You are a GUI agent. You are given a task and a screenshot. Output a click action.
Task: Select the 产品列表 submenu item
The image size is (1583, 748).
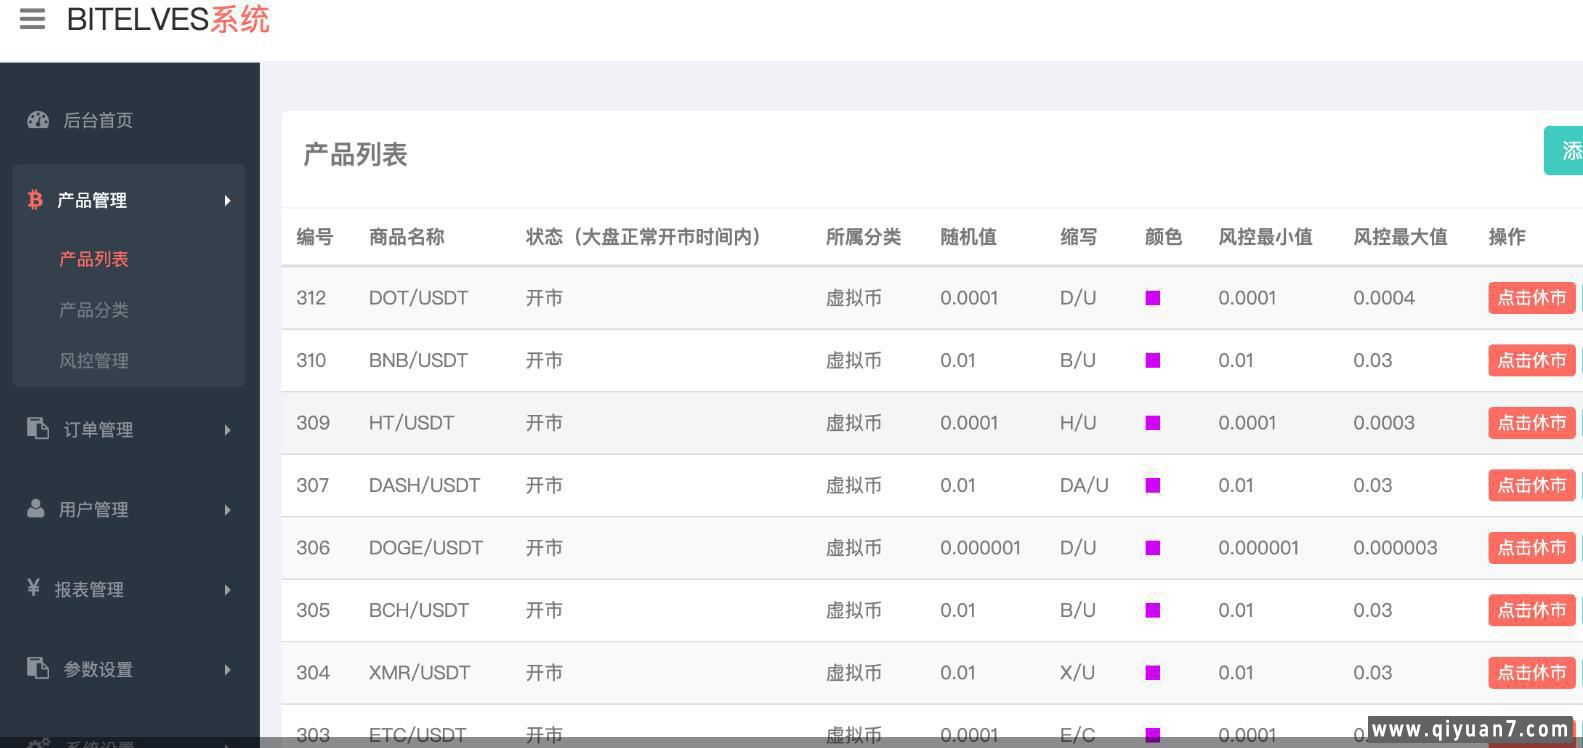click(x=94, y=259)
